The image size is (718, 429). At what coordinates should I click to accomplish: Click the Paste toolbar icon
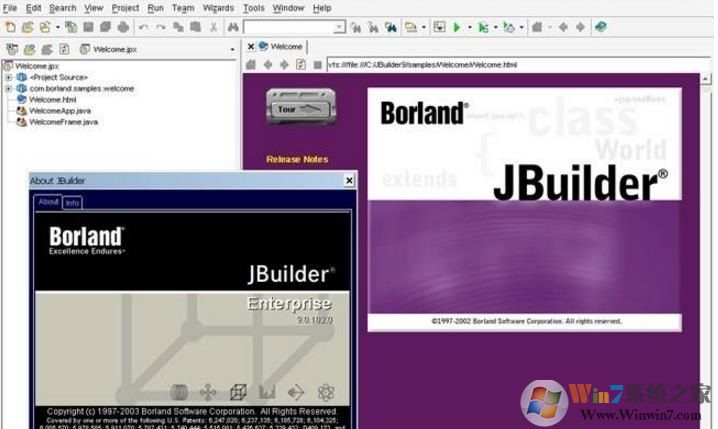196,27
